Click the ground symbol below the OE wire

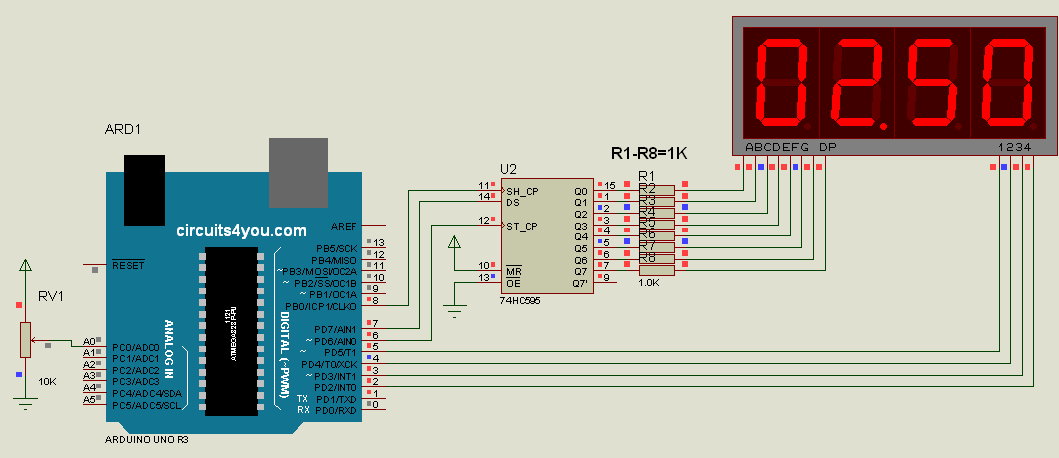pyautogui.click(x=455, y=312)
